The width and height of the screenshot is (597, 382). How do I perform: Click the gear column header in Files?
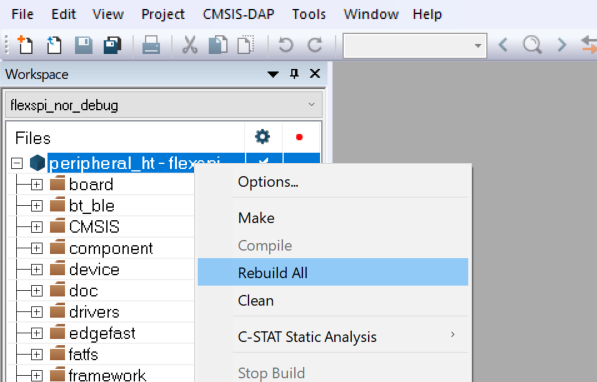[263, 137]
